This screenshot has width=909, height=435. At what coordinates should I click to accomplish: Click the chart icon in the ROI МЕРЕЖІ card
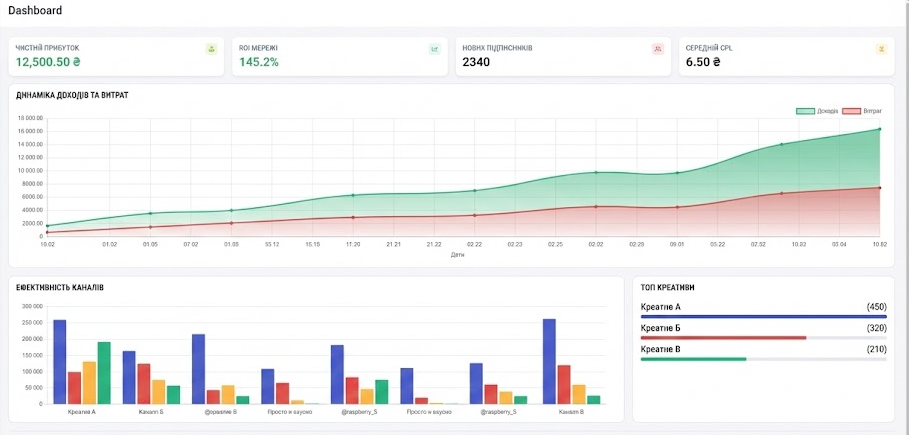(x=434, y=48)
